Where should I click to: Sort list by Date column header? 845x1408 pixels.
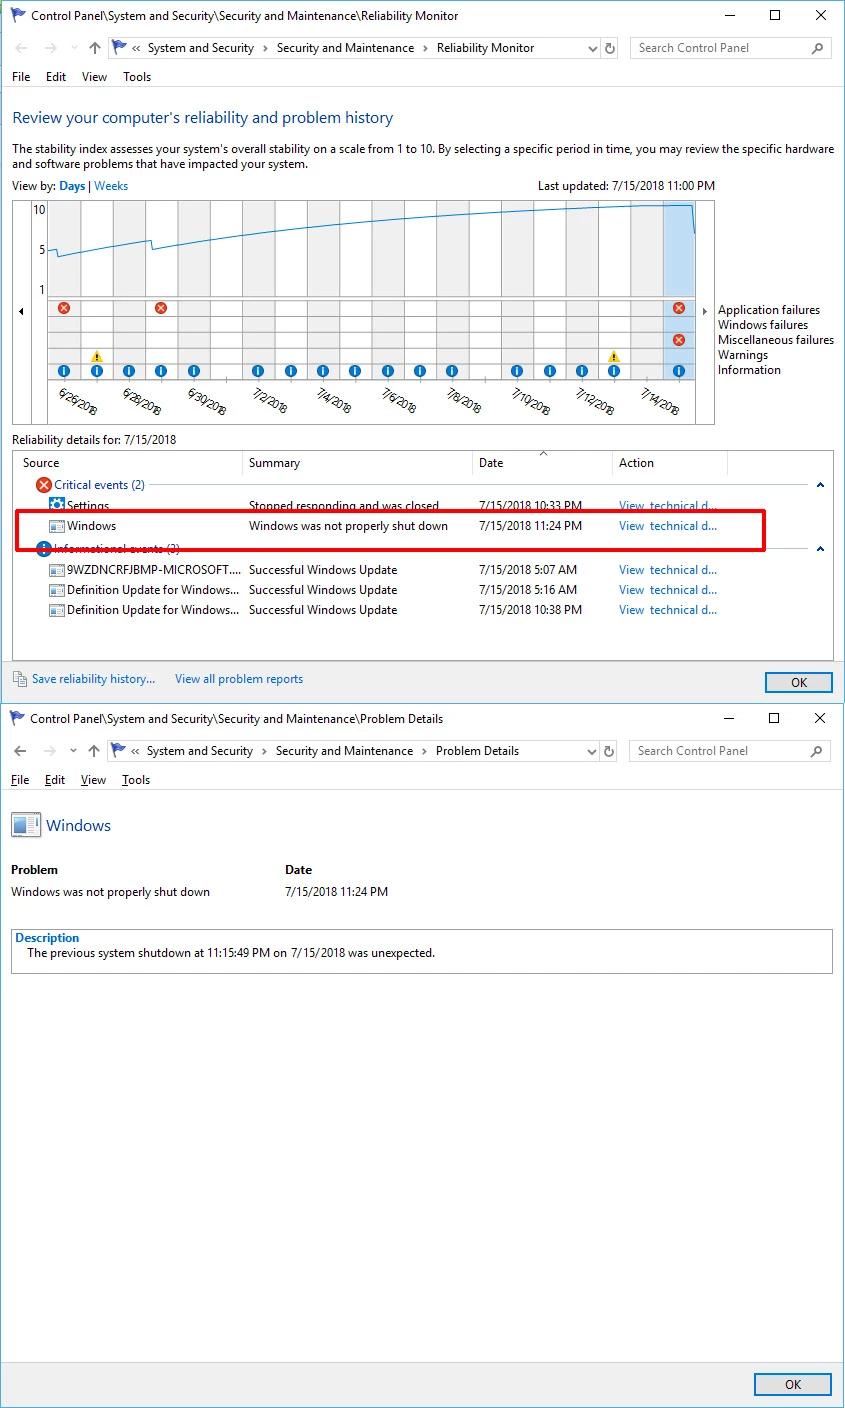point(542,463)
